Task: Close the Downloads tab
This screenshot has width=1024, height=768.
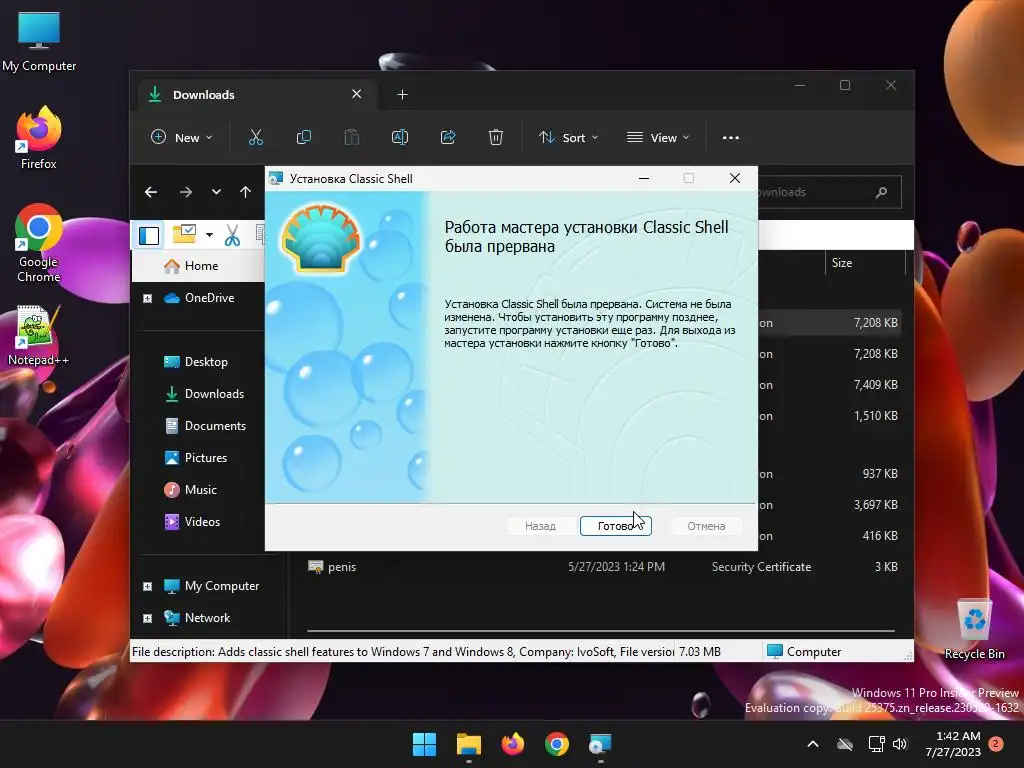Action: point(357,94)
